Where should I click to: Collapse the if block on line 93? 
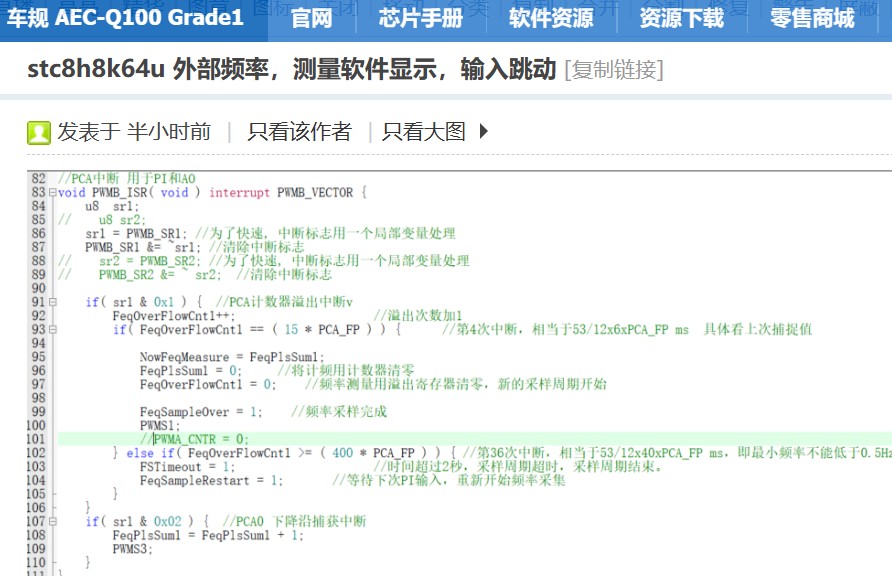point(52,330)
